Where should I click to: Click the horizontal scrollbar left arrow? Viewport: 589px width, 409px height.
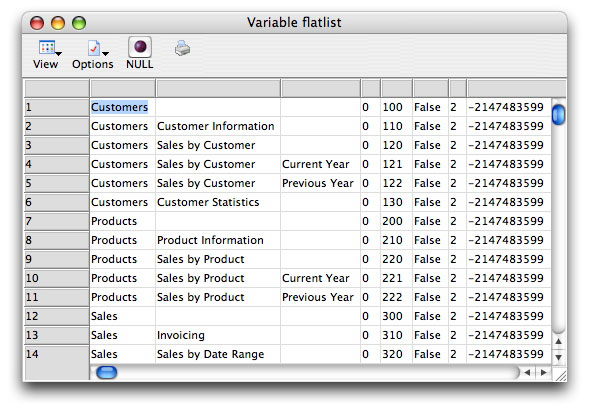527,373
